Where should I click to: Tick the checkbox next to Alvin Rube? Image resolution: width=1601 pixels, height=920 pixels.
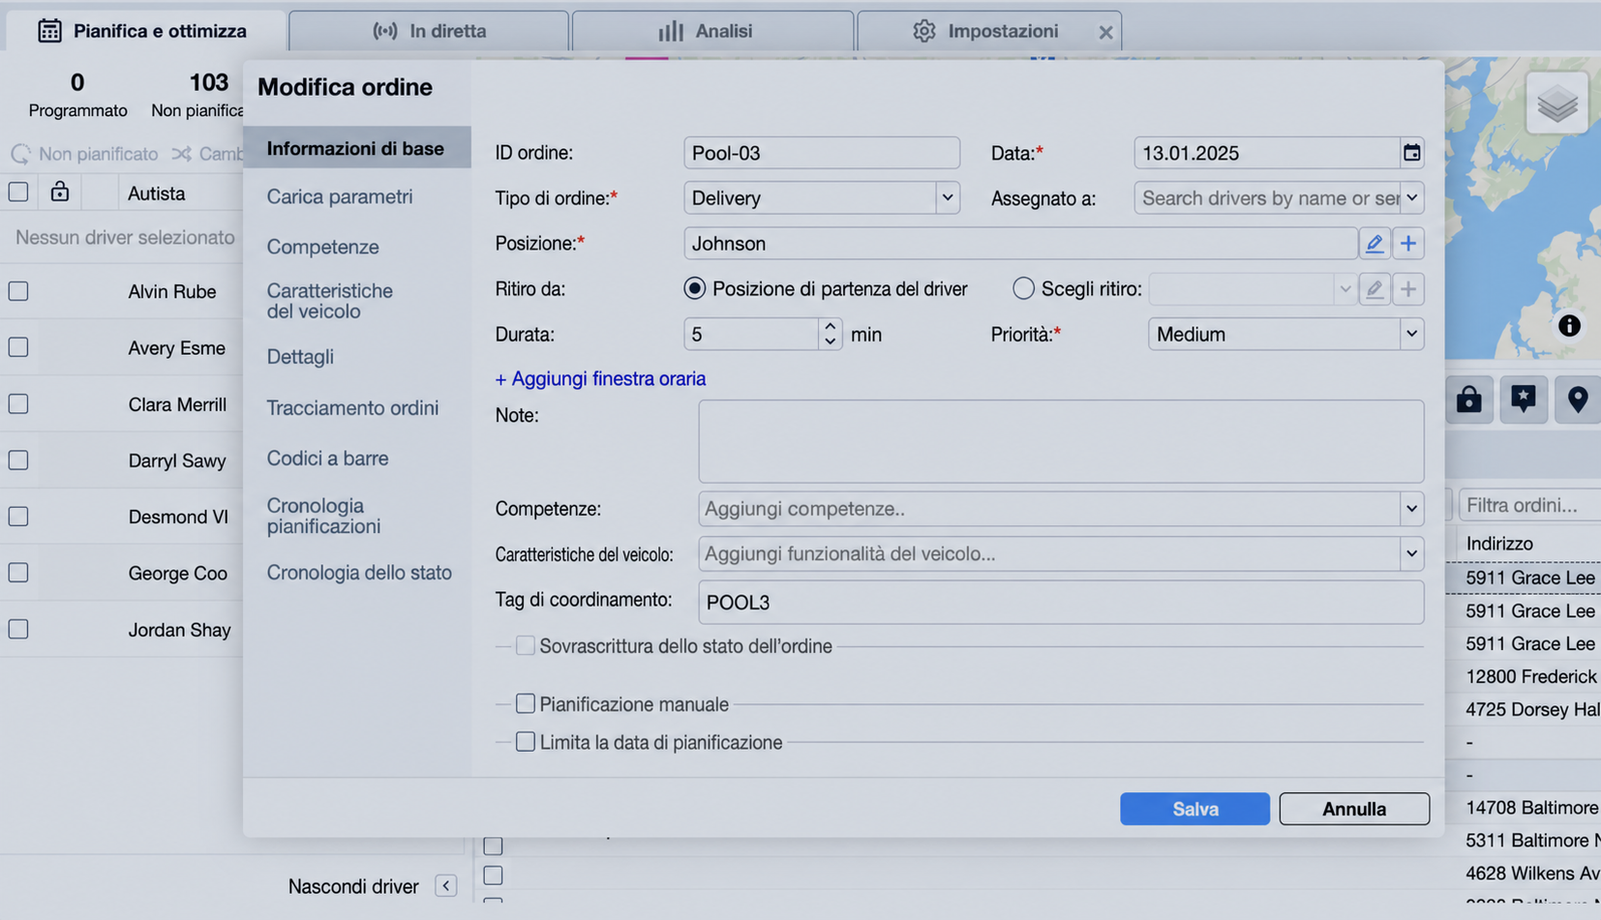click(x=18, y=291)
